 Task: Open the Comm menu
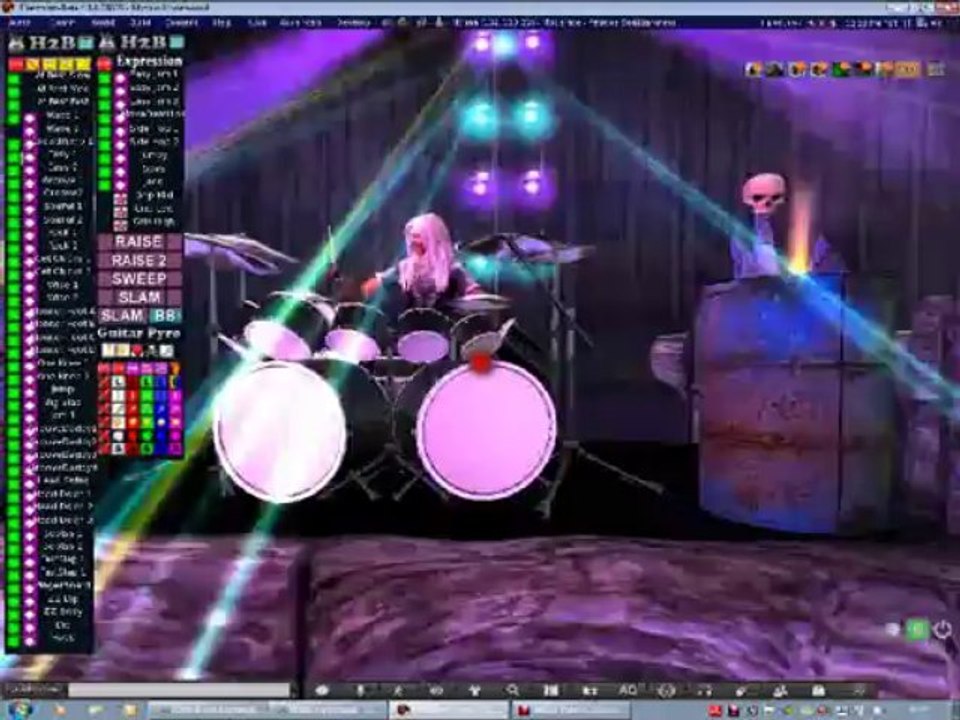pos(62,23)
